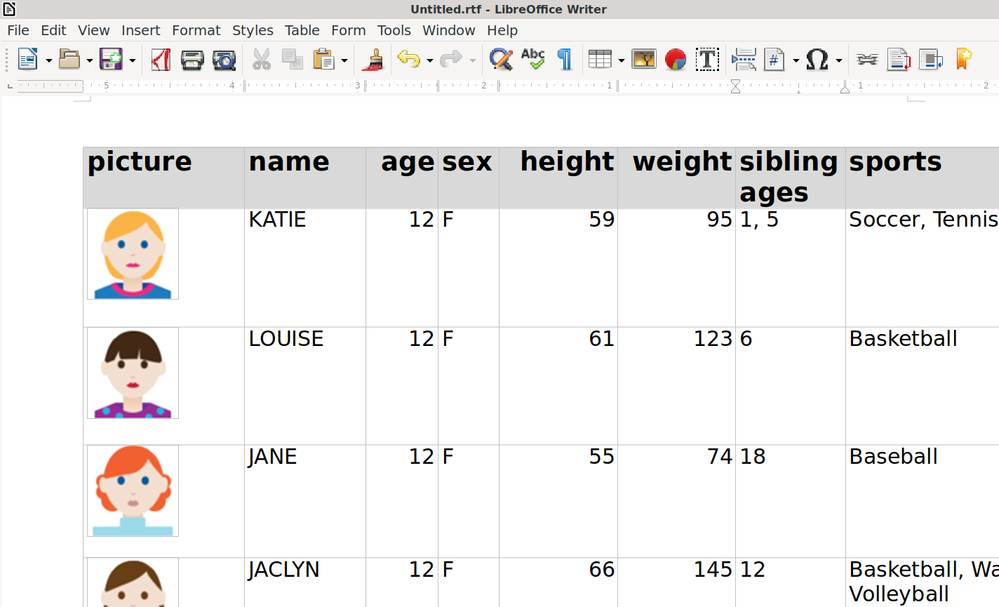Open the Edit menu
This screenshot has height=607, width=999.
click(x=54, y=30)
